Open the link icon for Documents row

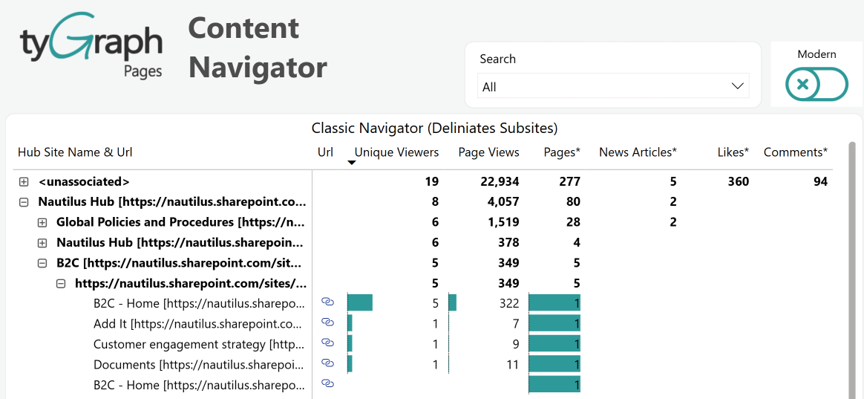[x=328, y=363]
